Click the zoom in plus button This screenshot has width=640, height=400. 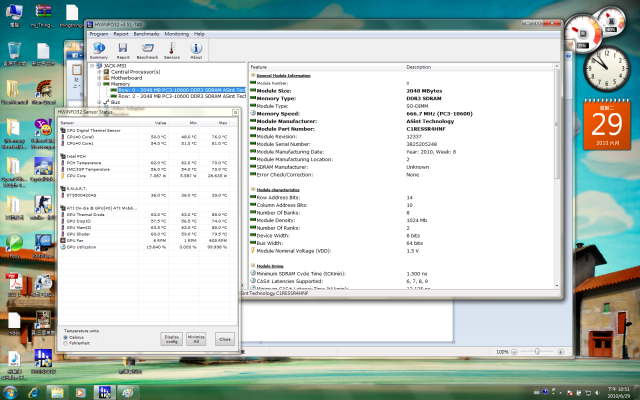click(x=560, y=351)
